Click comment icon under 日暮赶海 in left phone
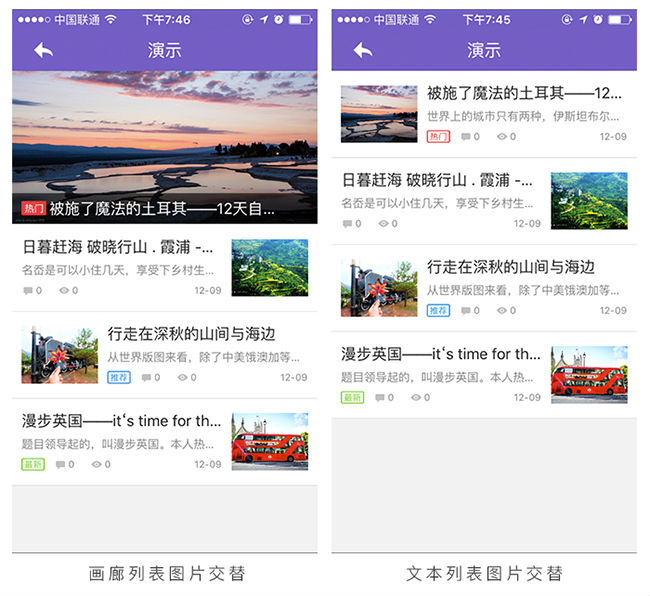 coord(27,291)
